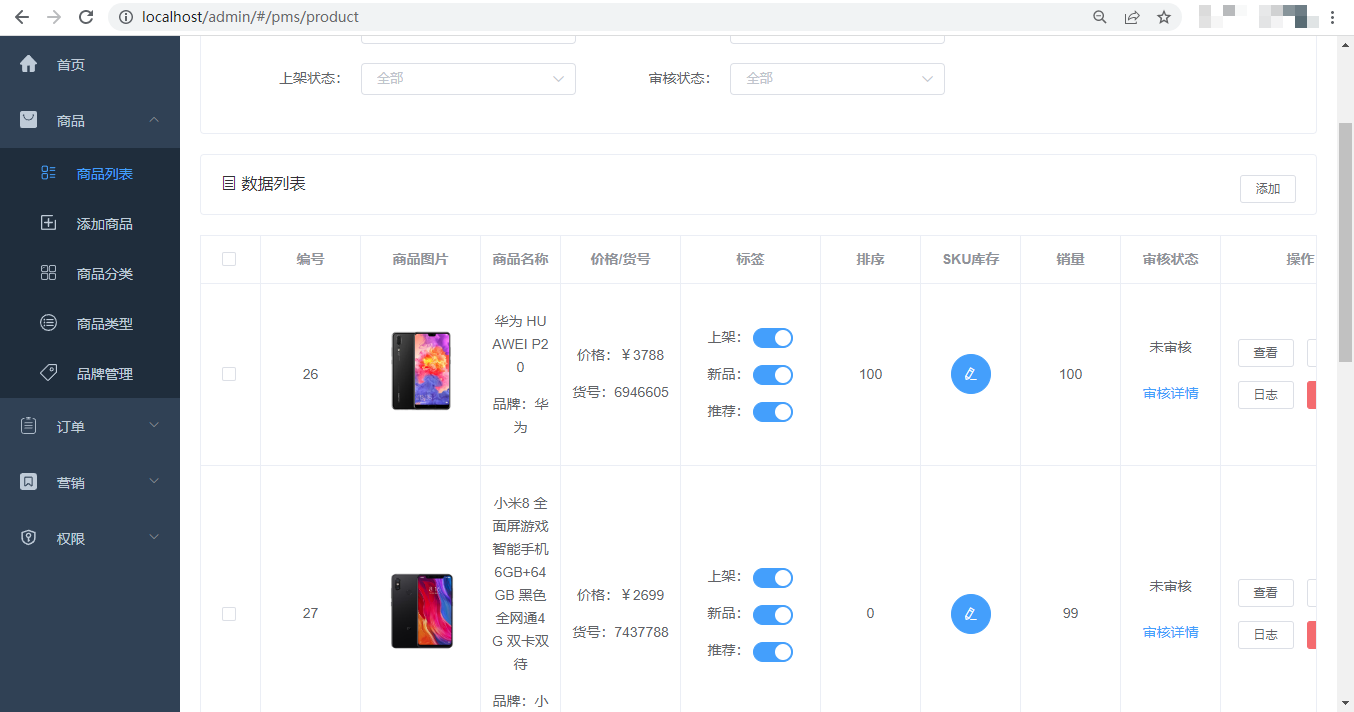Open Chrome three-dot menu
The height and width of the screenshot is (712, 1354).
tap(1333, 17)
